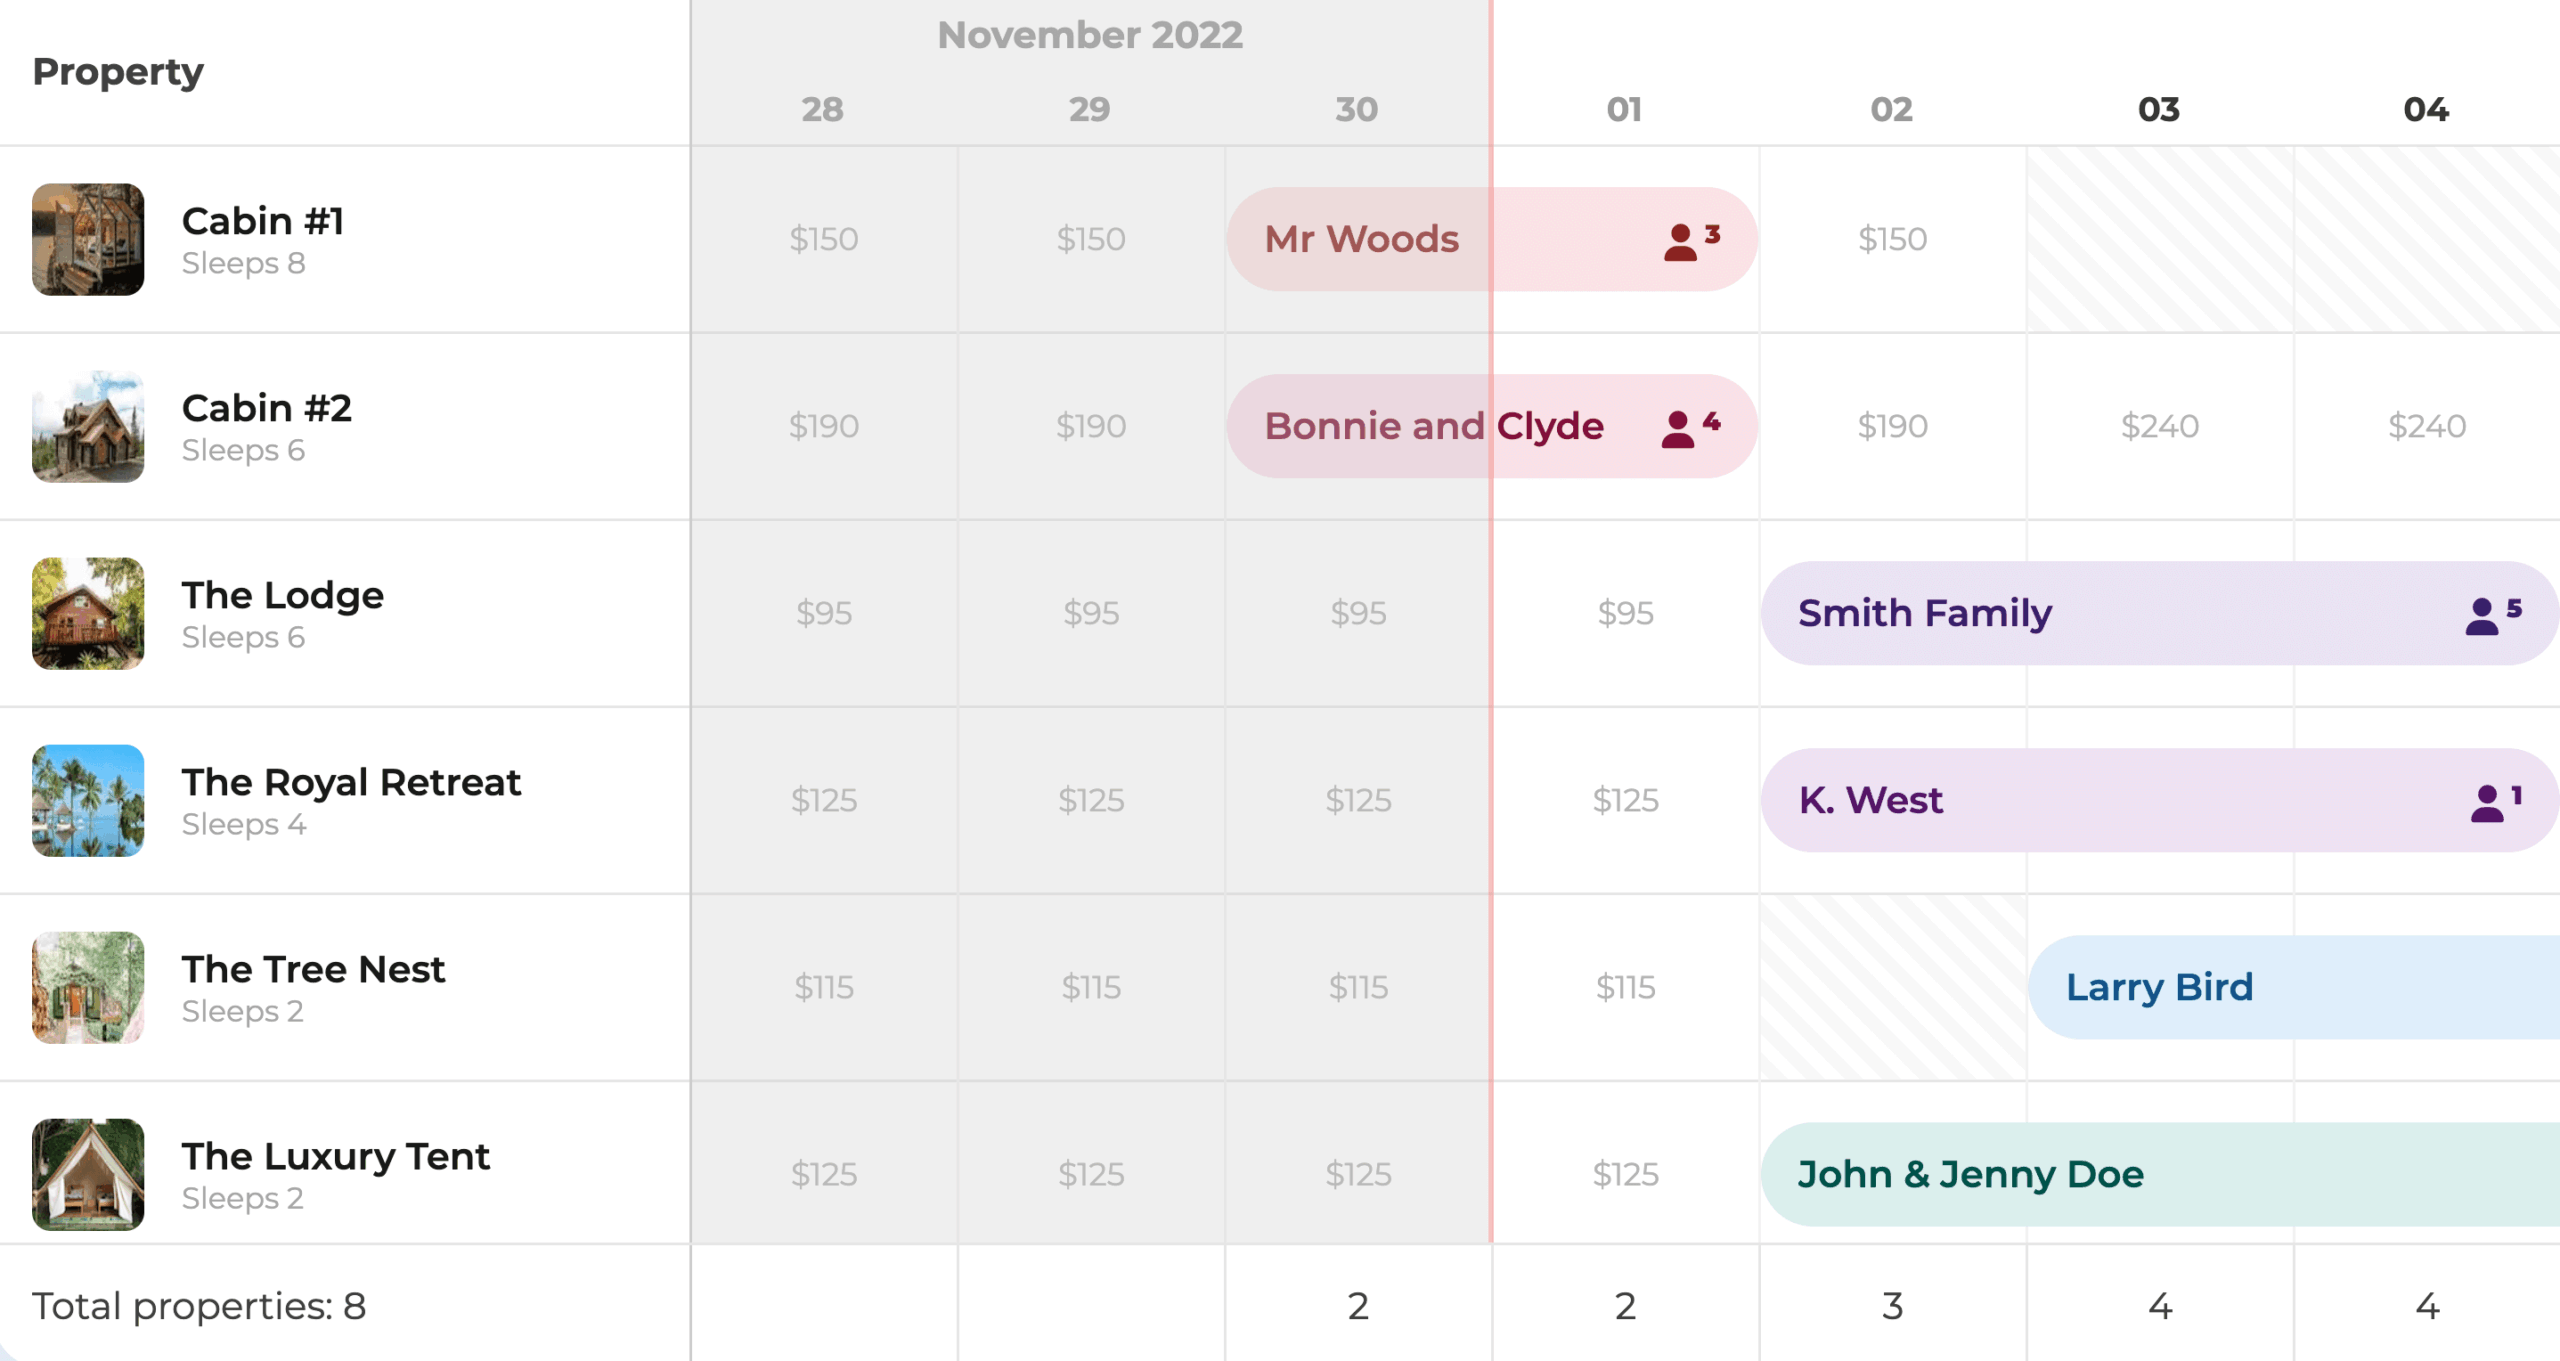This screenshot has height=1361, width=2560.
Task: Click the November 2022 month header
Action: [x=1090, y=35]
